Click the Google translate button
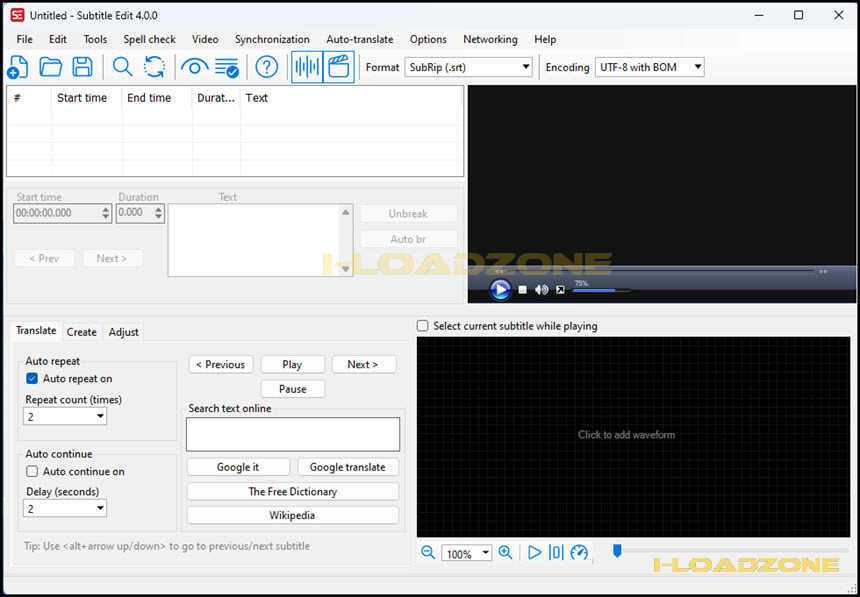The height and width of the screenshot is (597, 860). 348,467
